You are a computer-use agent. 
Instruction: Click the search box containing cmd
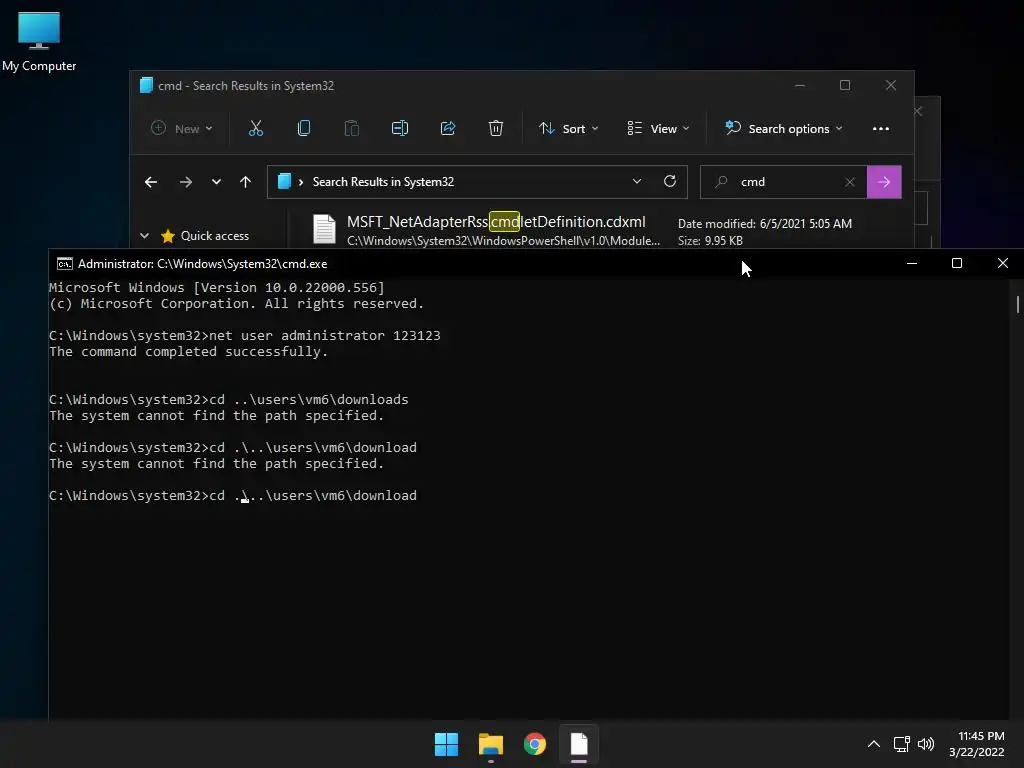784,182
